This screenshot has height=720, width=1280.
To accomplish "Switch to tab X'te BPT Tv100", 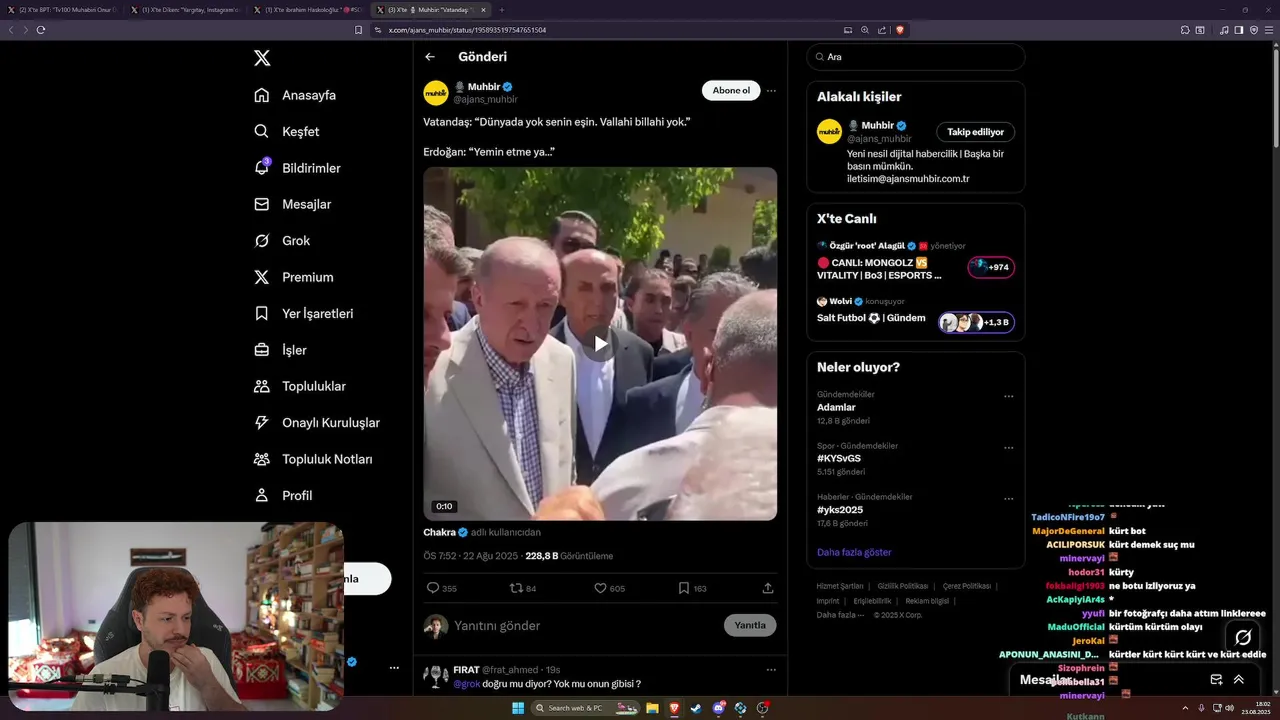I will pyautogui.click(x=62, y=10).
